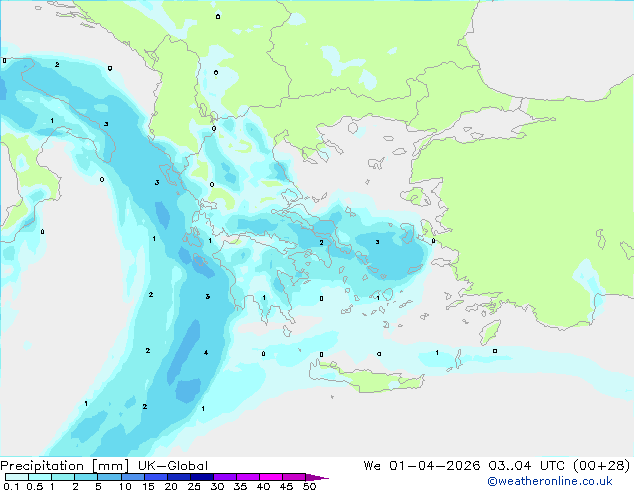This screenshot has width=634, height=490.
Task: Click the 'We 01-04-2026' date text
Action: [x=422, y=466]
